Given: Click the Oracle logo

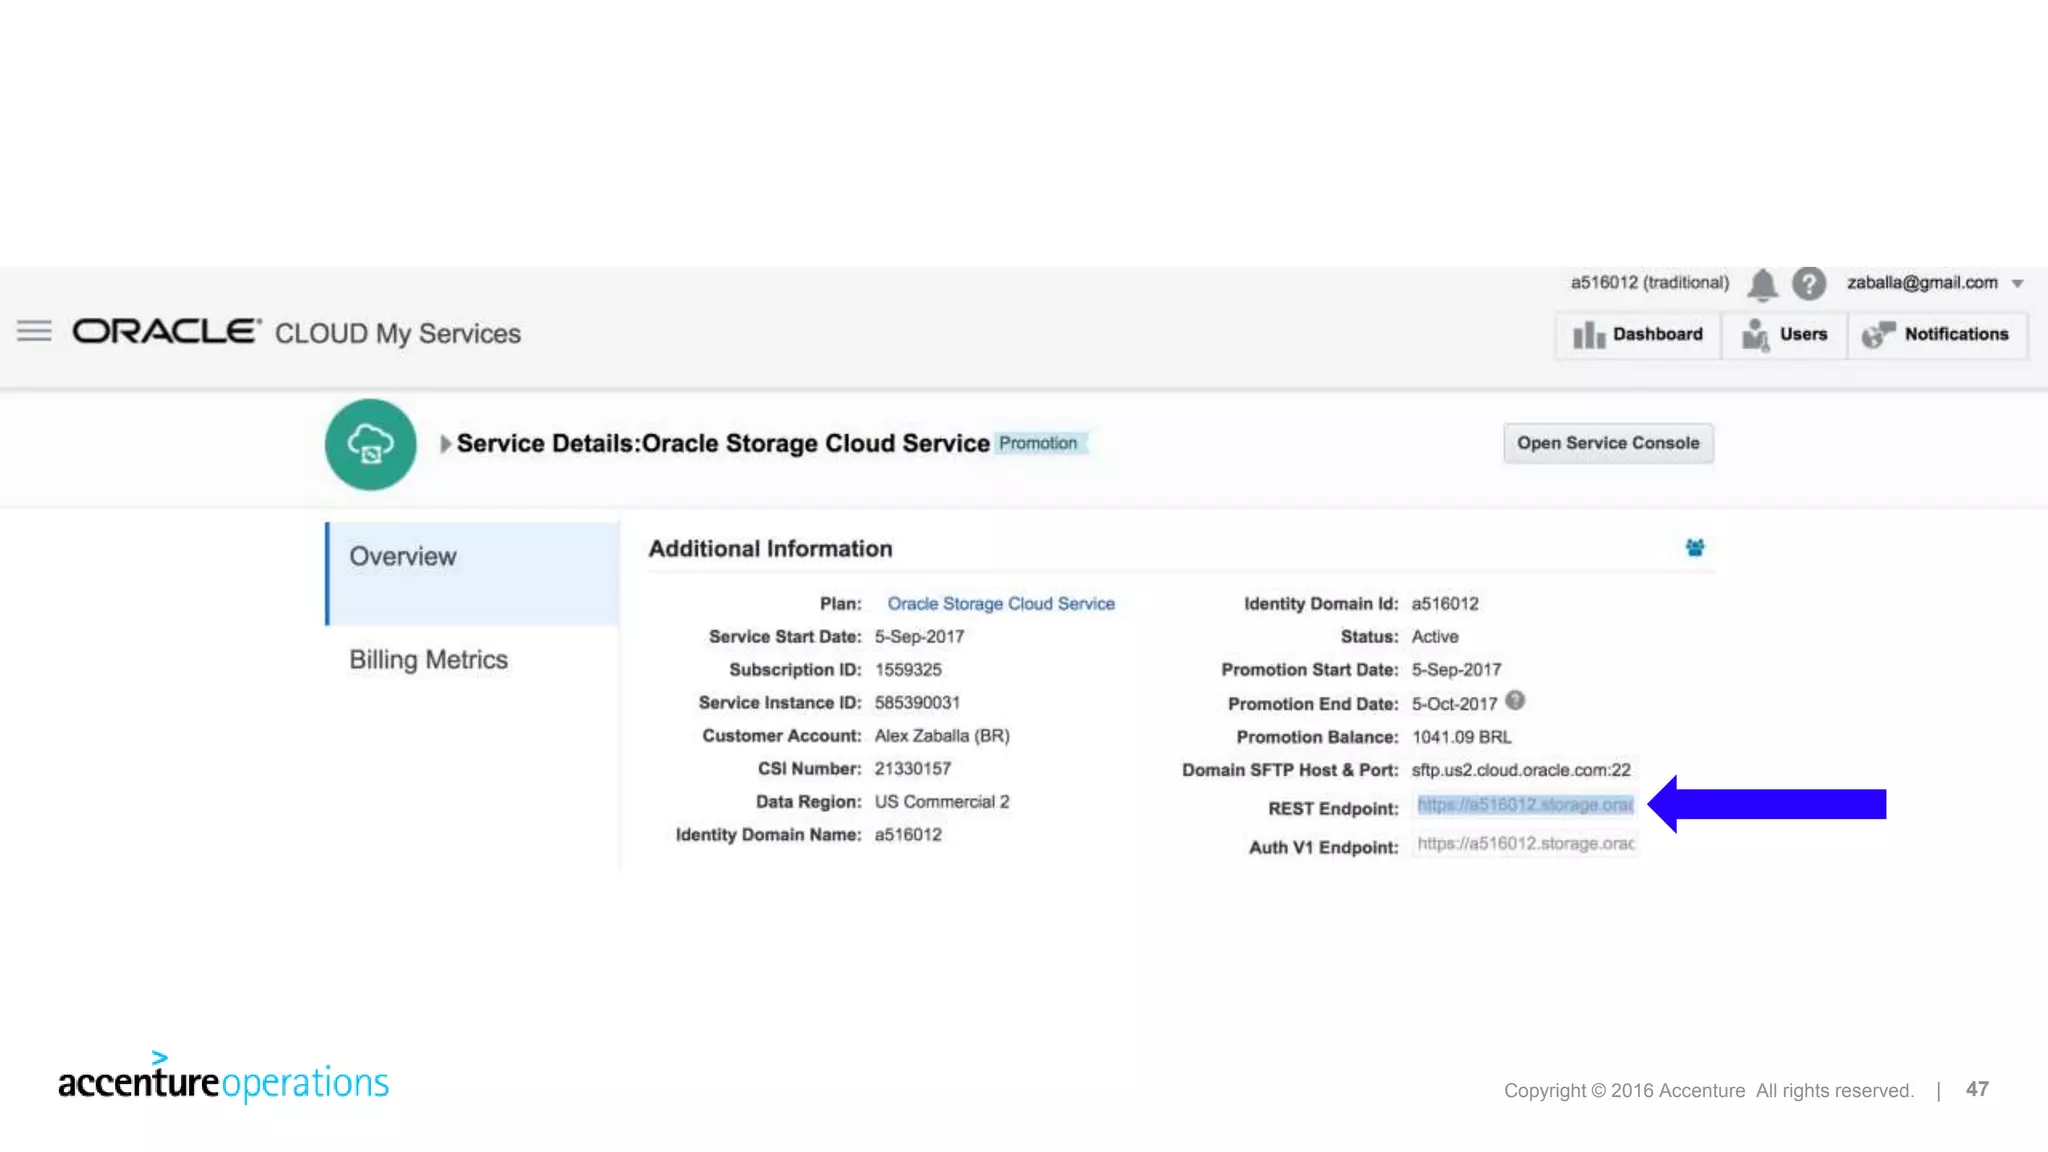Looking at the screenshot, I should point(167,331).
